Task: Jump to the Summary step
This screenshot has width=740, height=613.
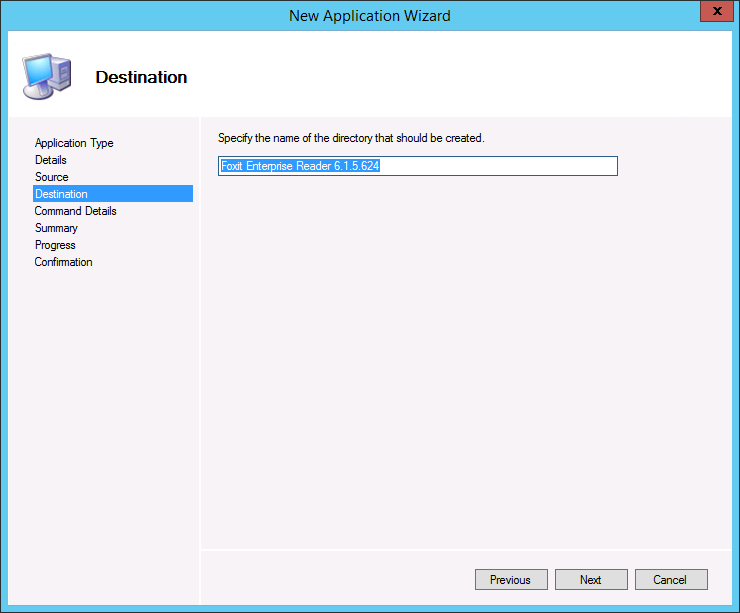Action: click(x=56, y=228)
